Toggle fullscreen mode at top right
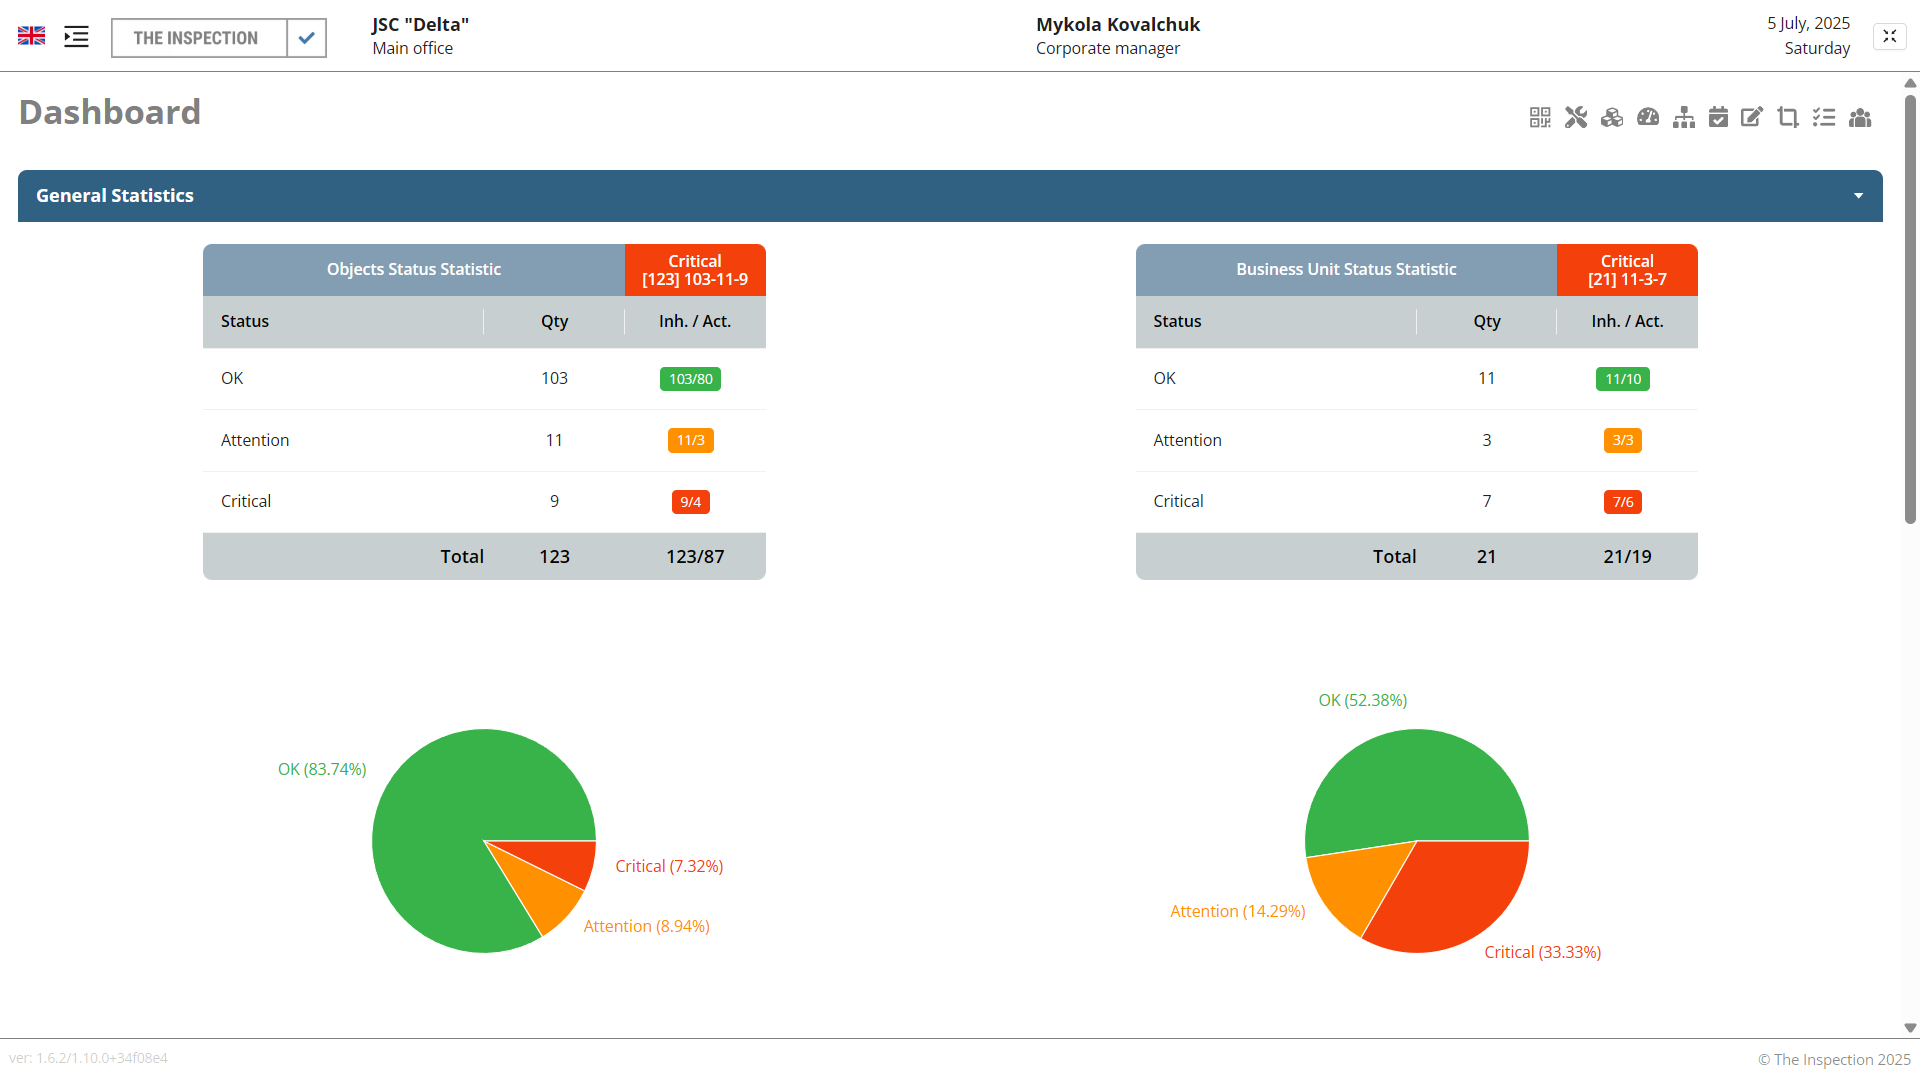Screen dimensions: 1920x1080 [x=1890, y=35]
